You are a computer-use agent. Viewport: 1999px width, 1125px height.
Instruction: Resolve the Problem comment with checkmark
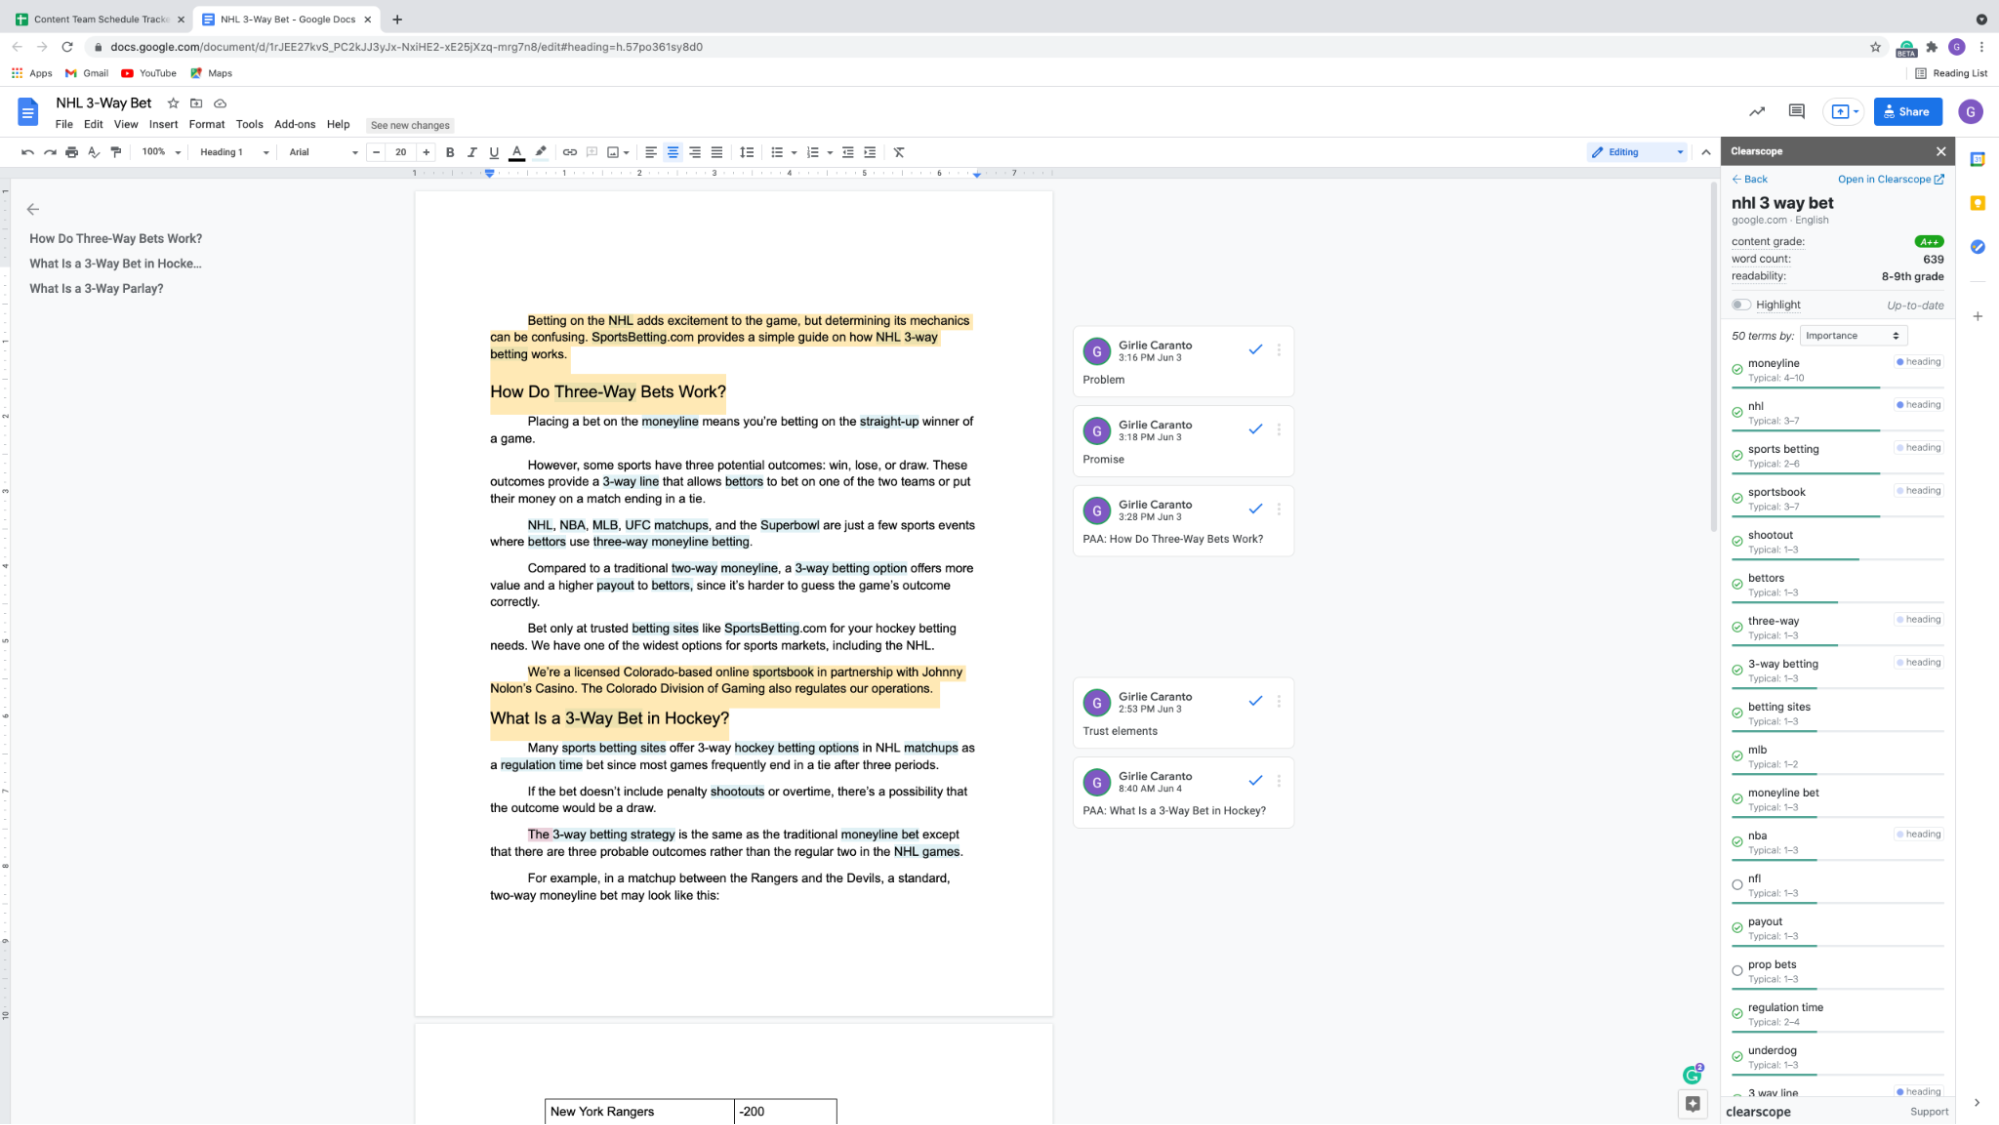pyautogui.click(x=1255, y=349)
